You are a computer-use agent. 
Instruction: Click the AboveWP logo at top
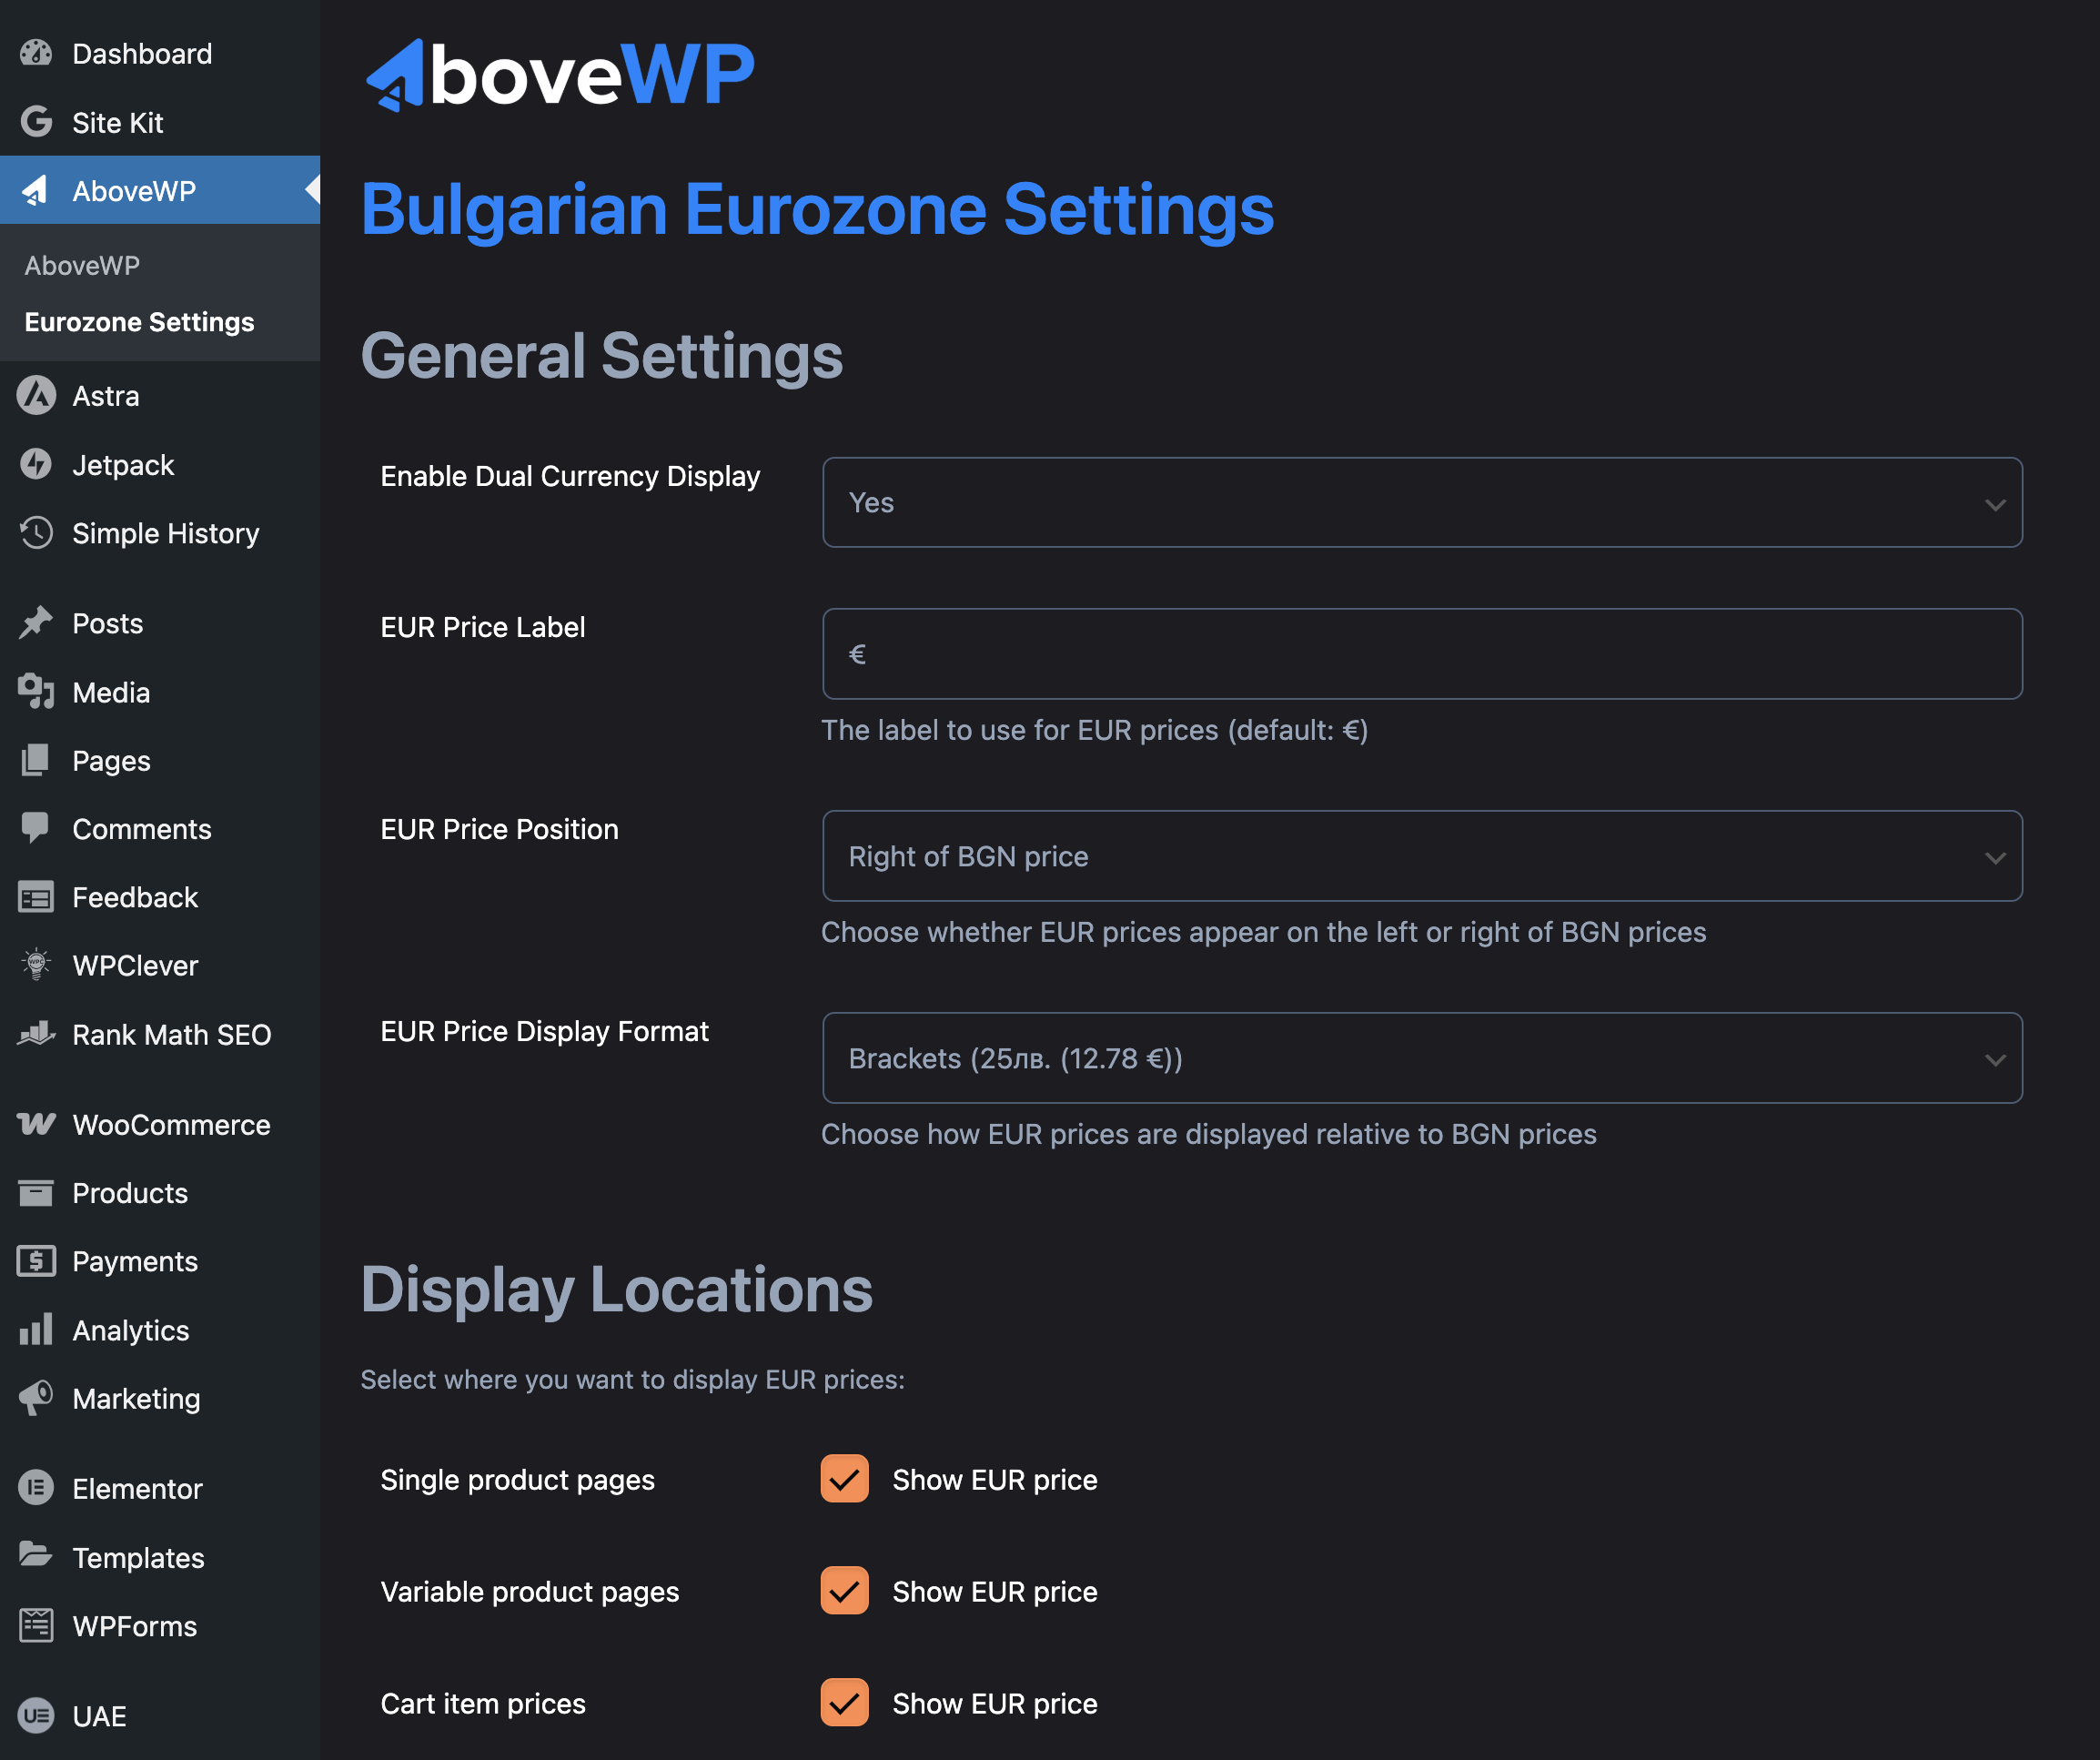click(x=560, y=74)
